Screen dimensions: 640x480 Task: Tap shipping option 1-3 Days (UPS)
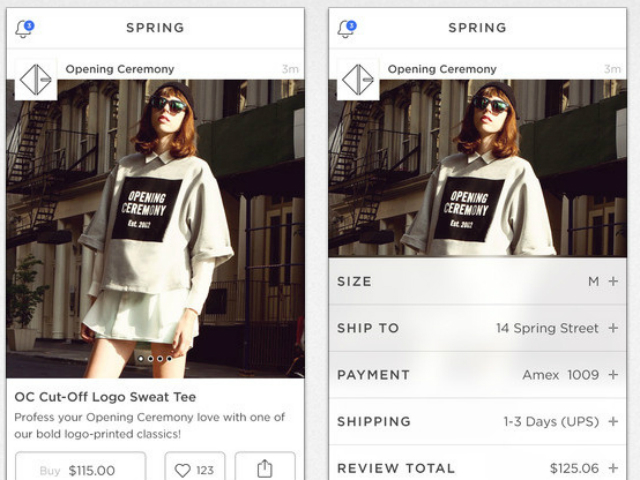pyautogui.click(x=551, y=422)
